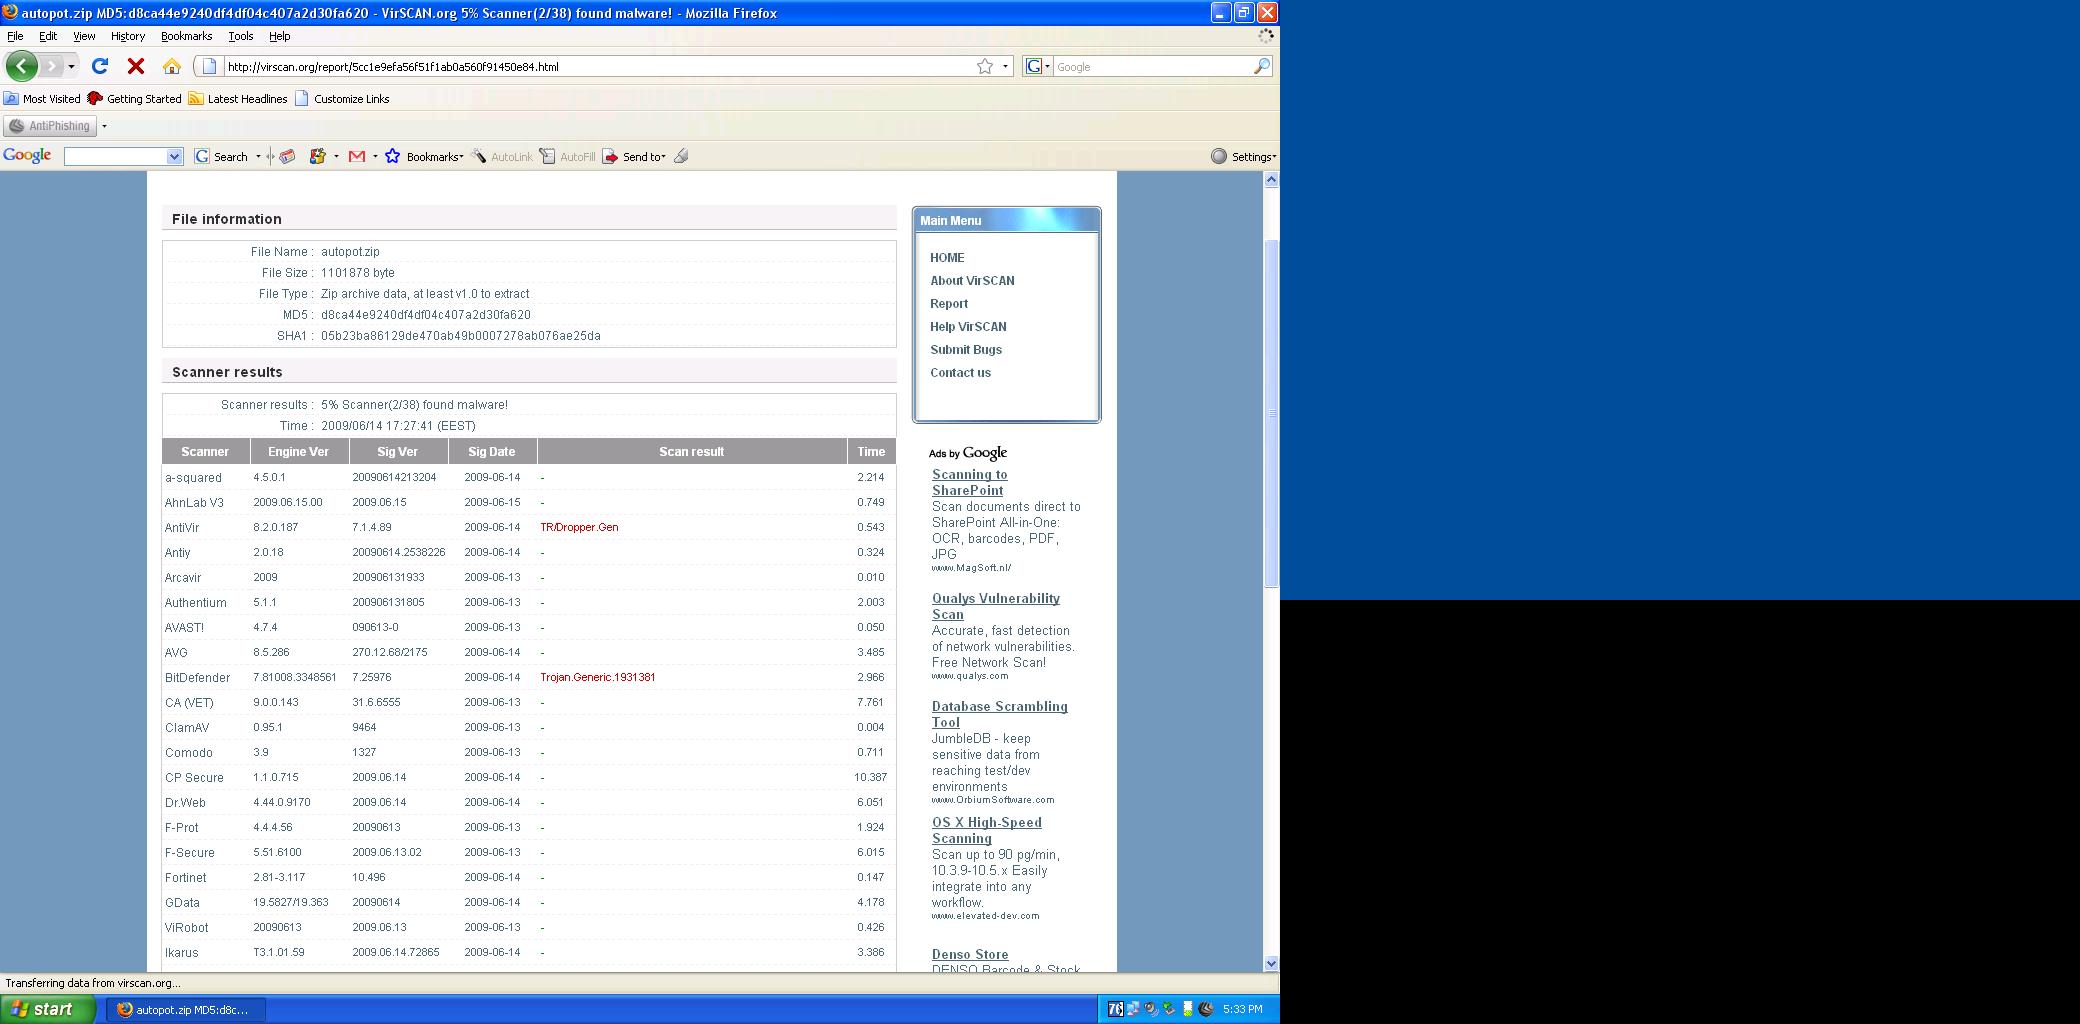Click Trojan.Generic.1931381 result in BitDefender row
Screen dimensions: 2080x1024
598,677
